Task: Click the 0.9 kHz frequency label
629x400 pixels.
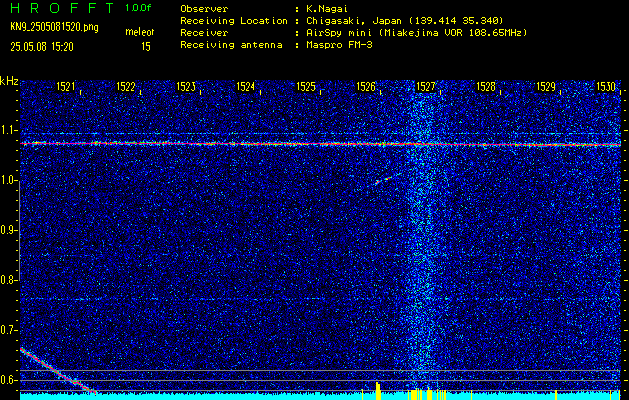Action: coord(8,230)
